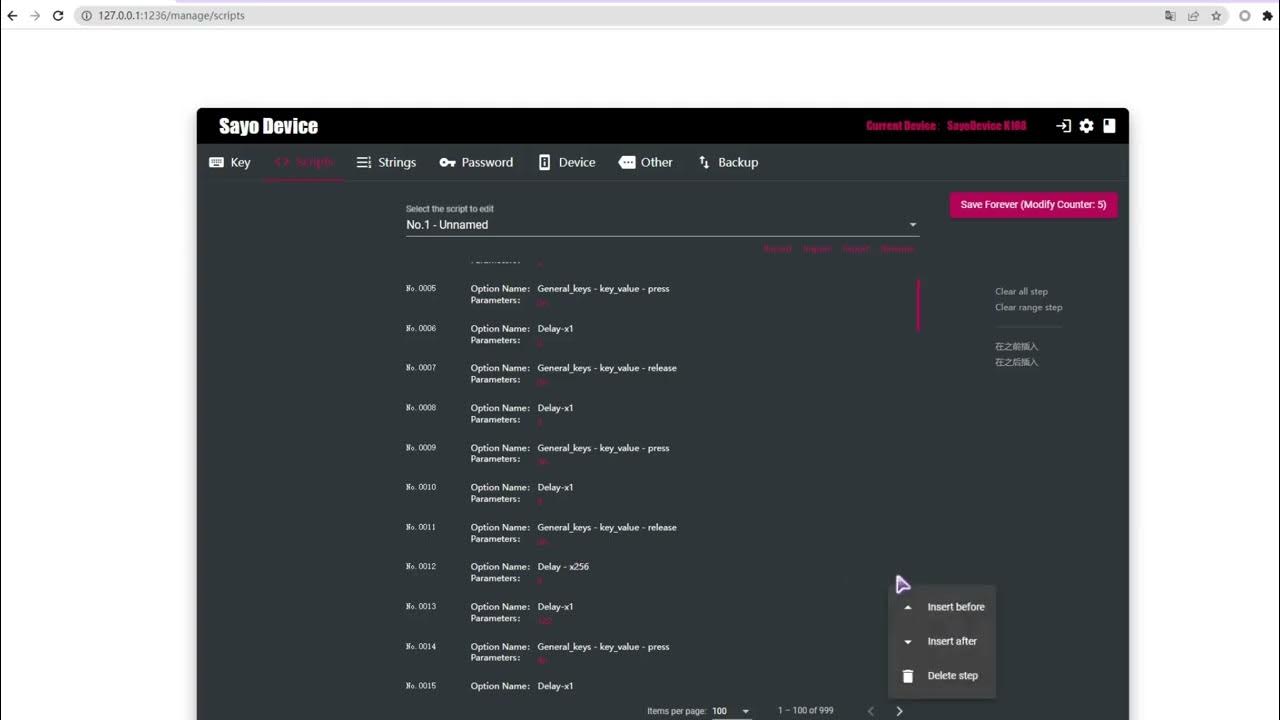
Task: Choose Insert before from context menu
Action: tap(941, 607)
